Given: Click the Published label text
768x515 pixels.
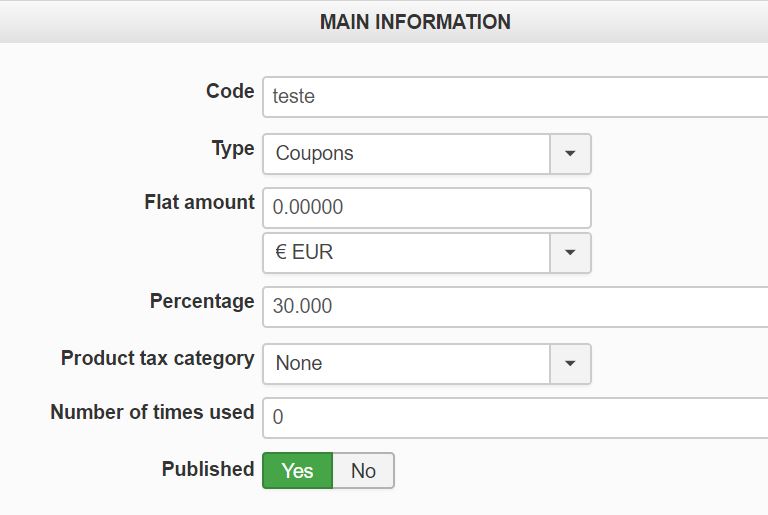Looking at the screenshot, I should tap(208, 469).
